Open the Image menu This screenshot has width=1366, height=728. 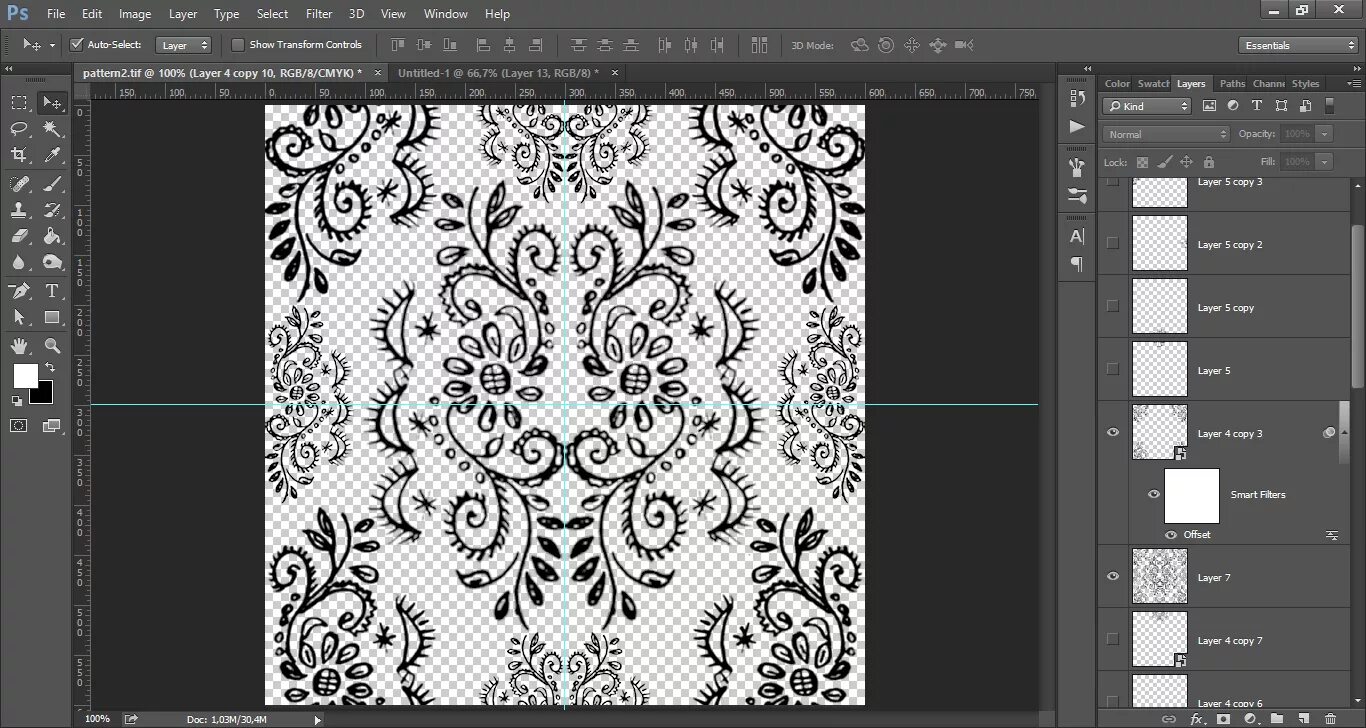(135, 14)
